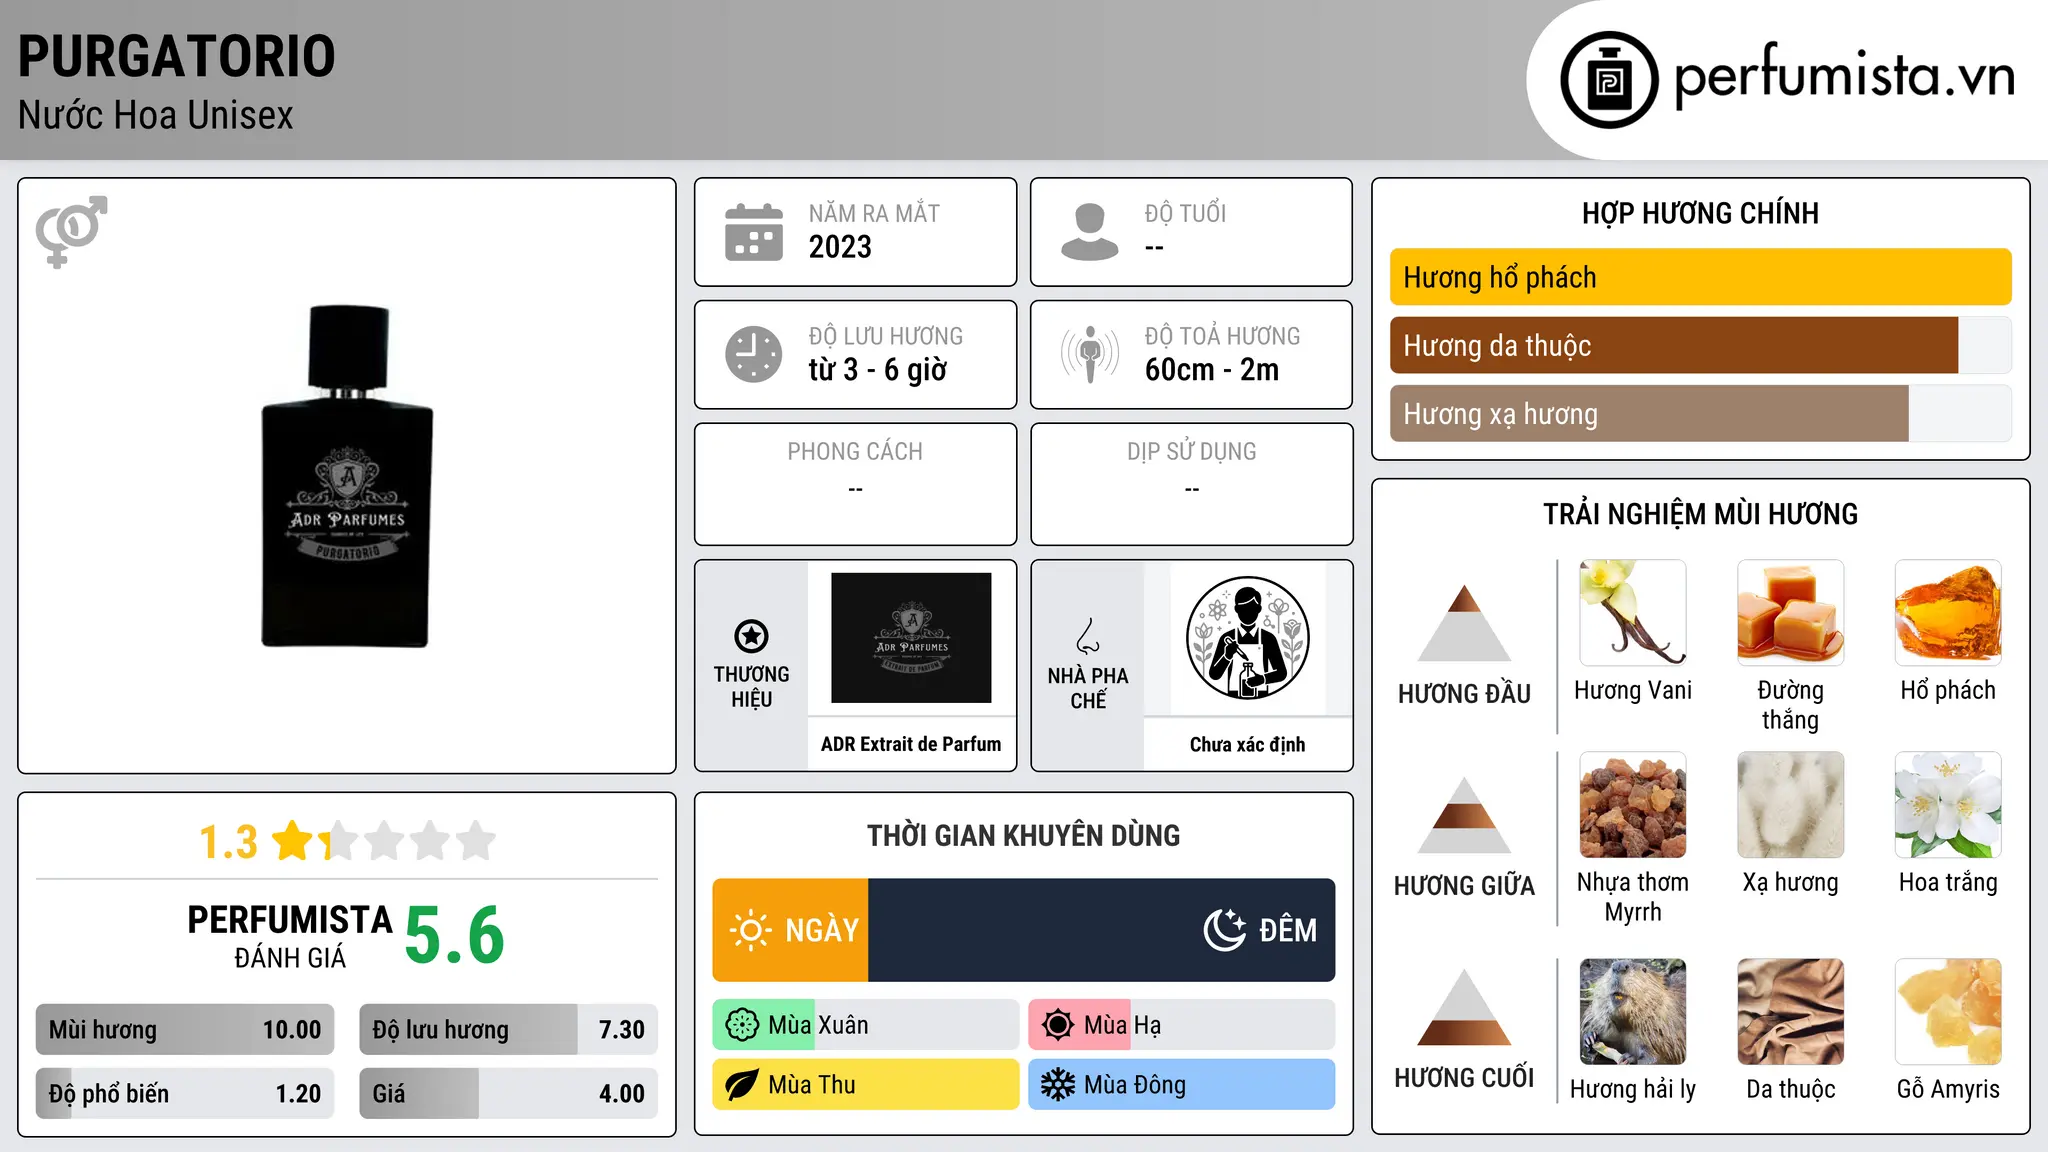
Task: Click the Chưa xác định perfumer label
Action: click(1247, 744)
